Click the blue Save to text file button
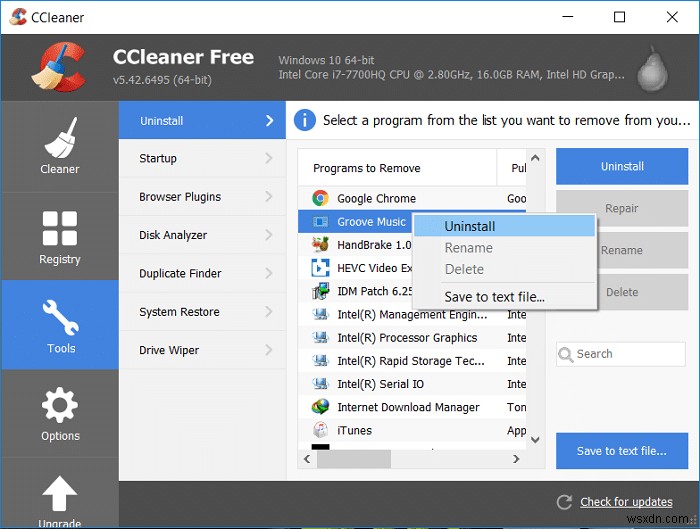The image size is (700, 529). [x=622, y=451]
